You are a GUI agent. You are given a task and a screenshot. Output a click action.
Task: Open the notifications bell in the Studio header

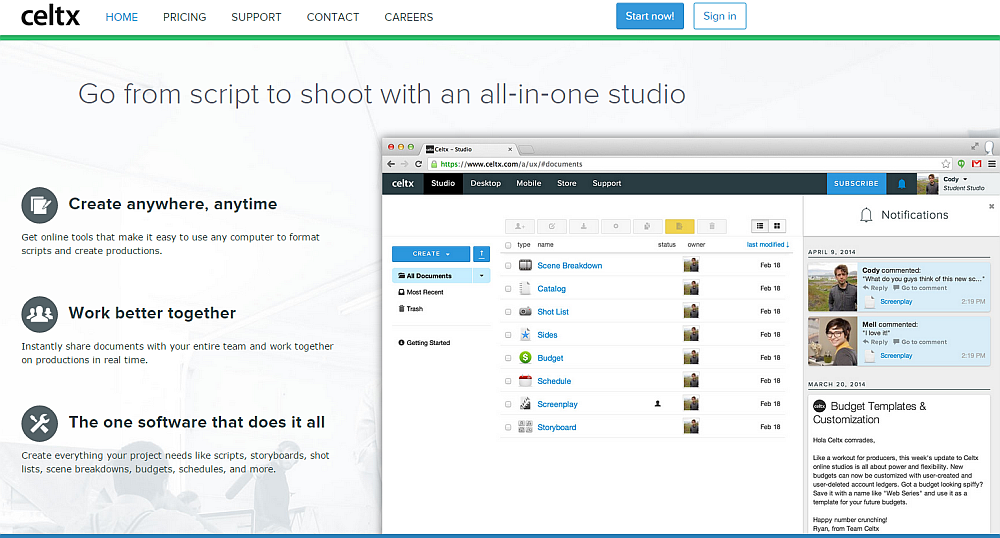[901, 184]
